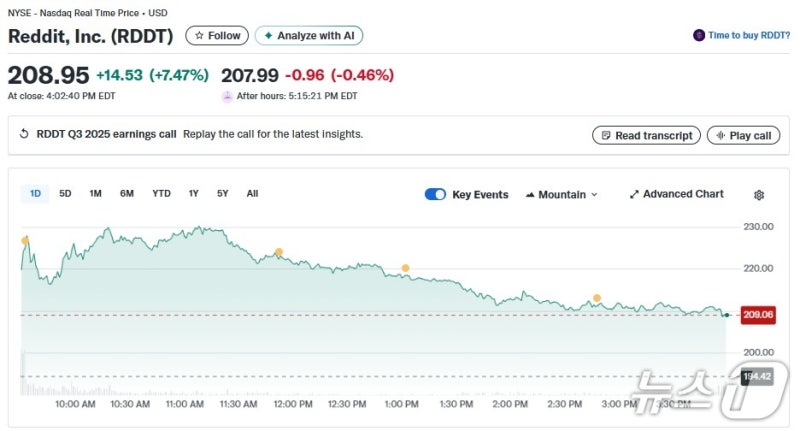Click key event dot near 12:00 PM
Viewport: 800px width, 431px height.
coord(278,252)
